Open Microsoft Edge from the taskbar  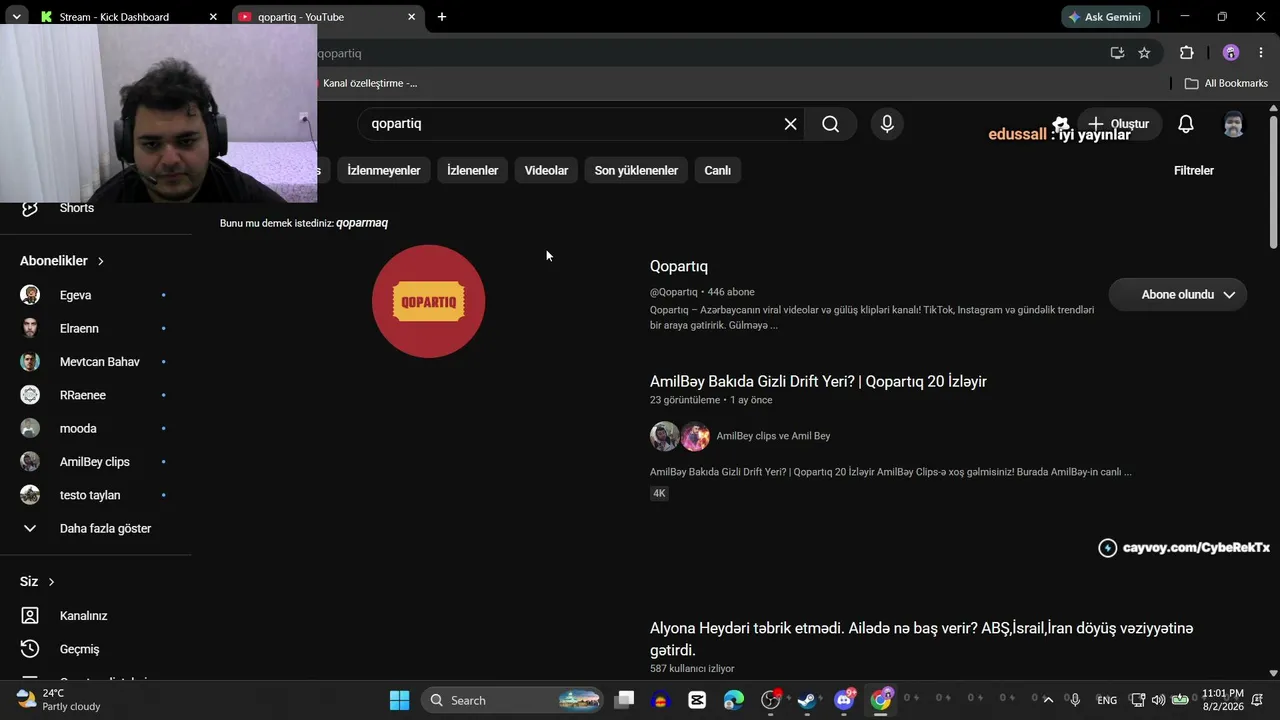click(734, 700)
